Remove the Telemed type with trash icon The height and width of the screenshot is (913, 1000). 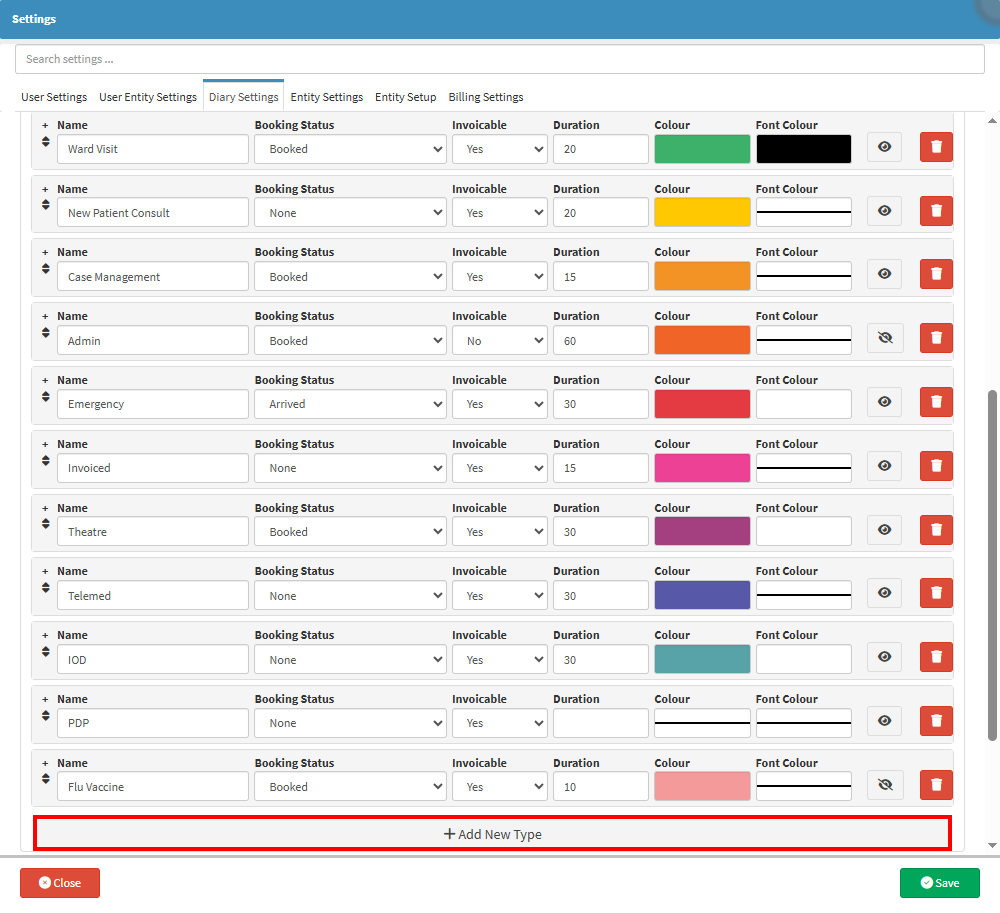click(x=936, y=594)
